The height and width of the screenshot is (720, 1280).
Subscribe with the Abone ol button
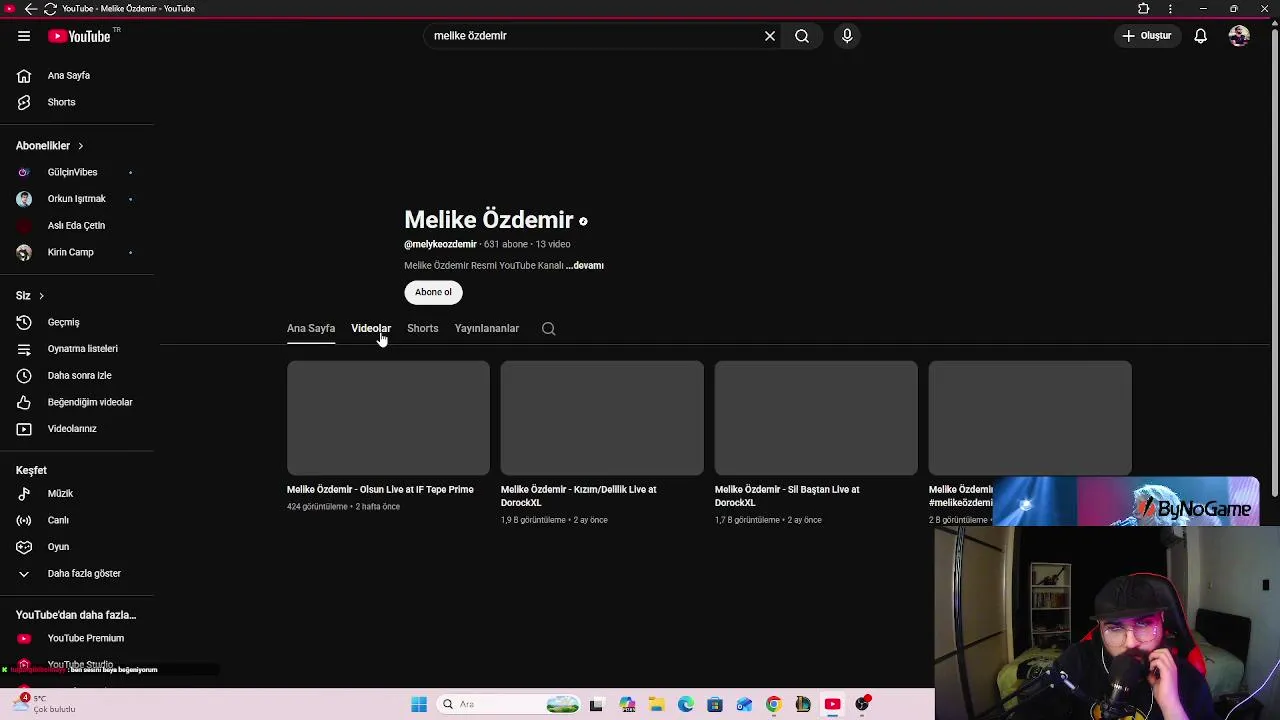tap(433, 292)
